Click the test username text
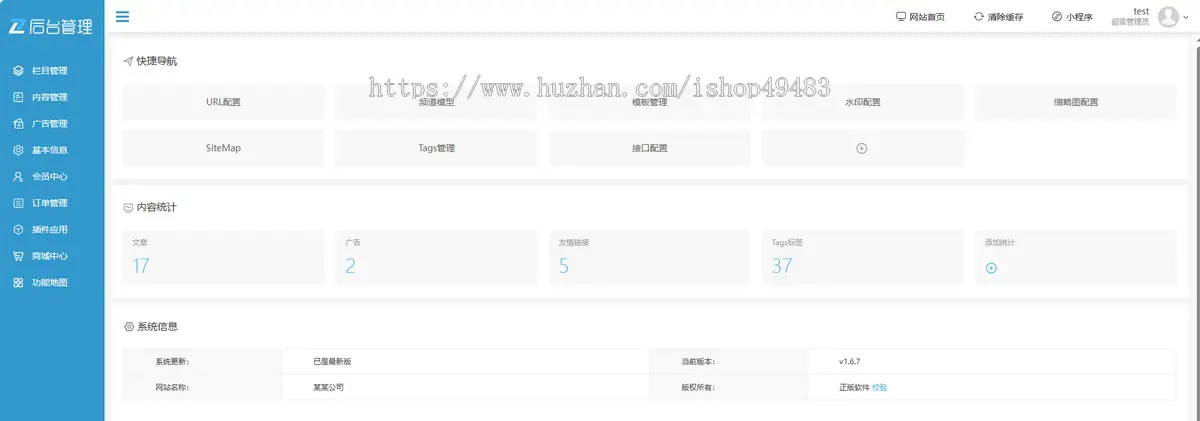Viewport: 1200px width, 421px height. click(1140, 11)
